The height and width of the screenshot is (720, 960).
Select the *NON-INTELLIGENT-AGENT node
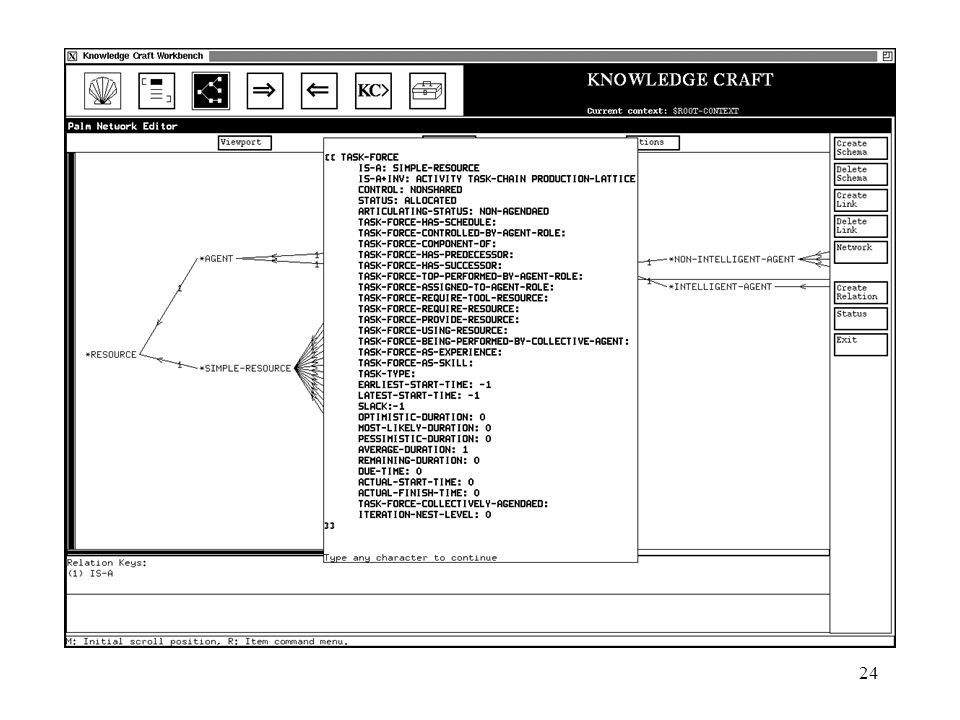(x=732, y=259)
